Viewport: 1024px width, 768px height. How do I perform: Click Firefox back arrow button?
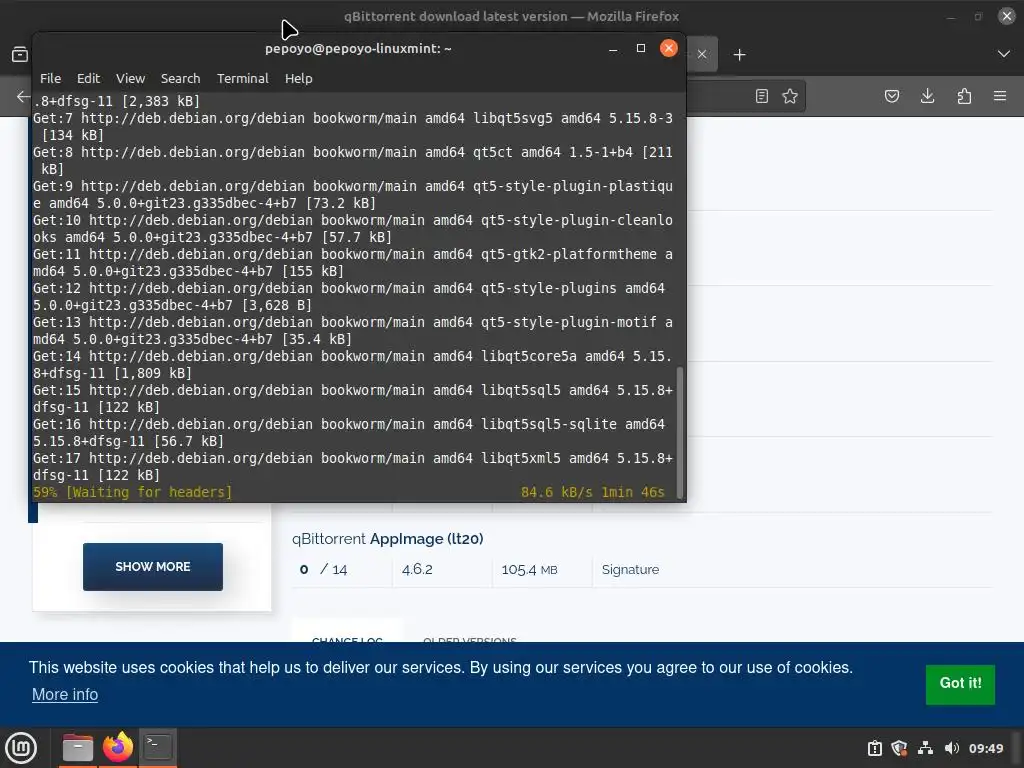tap(23, 97)
